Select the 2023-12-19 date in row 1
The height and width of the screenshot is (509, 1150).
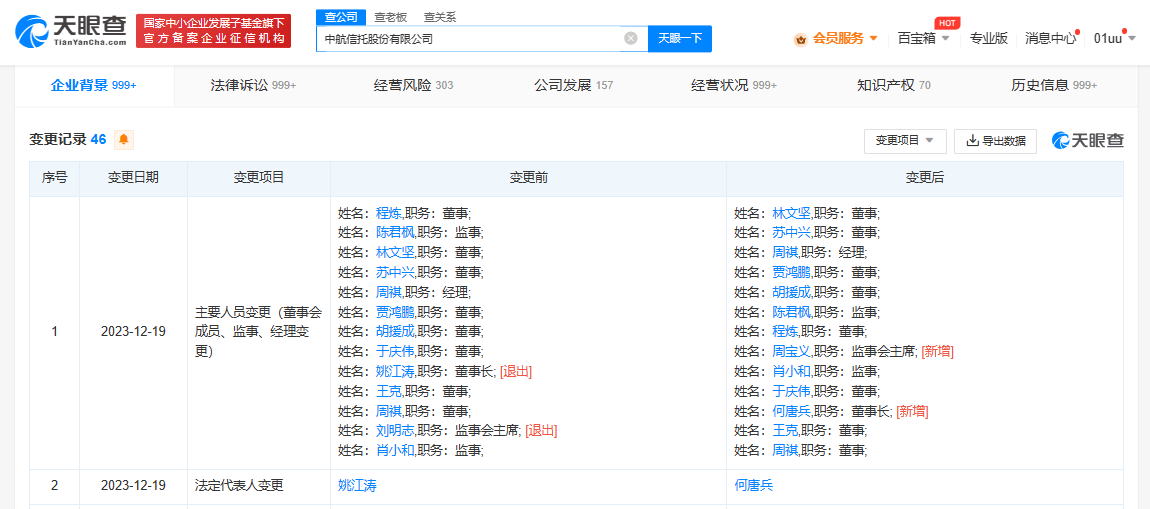point(133,332)
